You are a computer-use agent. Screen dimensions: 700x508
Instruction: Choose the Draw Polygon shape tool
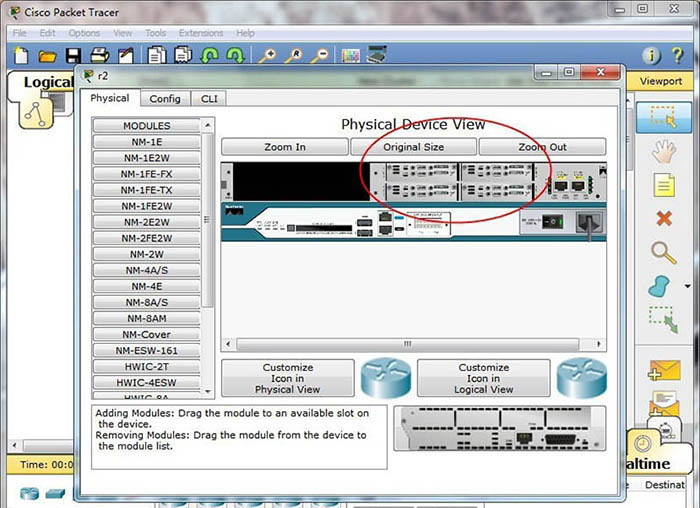click(659, 286)
